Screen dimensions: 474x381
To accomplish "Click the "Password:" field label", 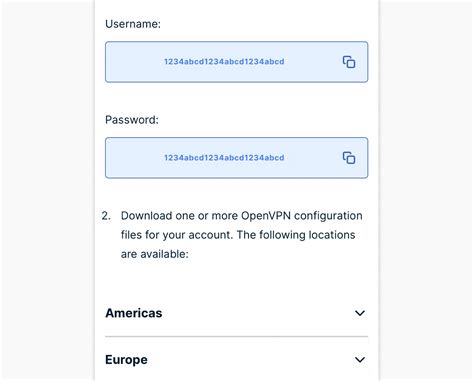I will tap(132, 120).
